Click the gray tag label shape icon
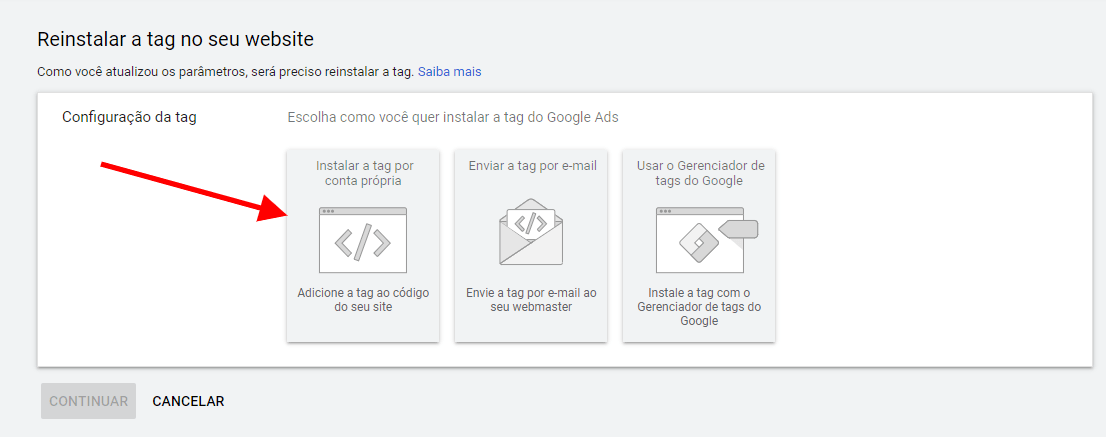The image size is (1106, 437). [x=740, y=229]
